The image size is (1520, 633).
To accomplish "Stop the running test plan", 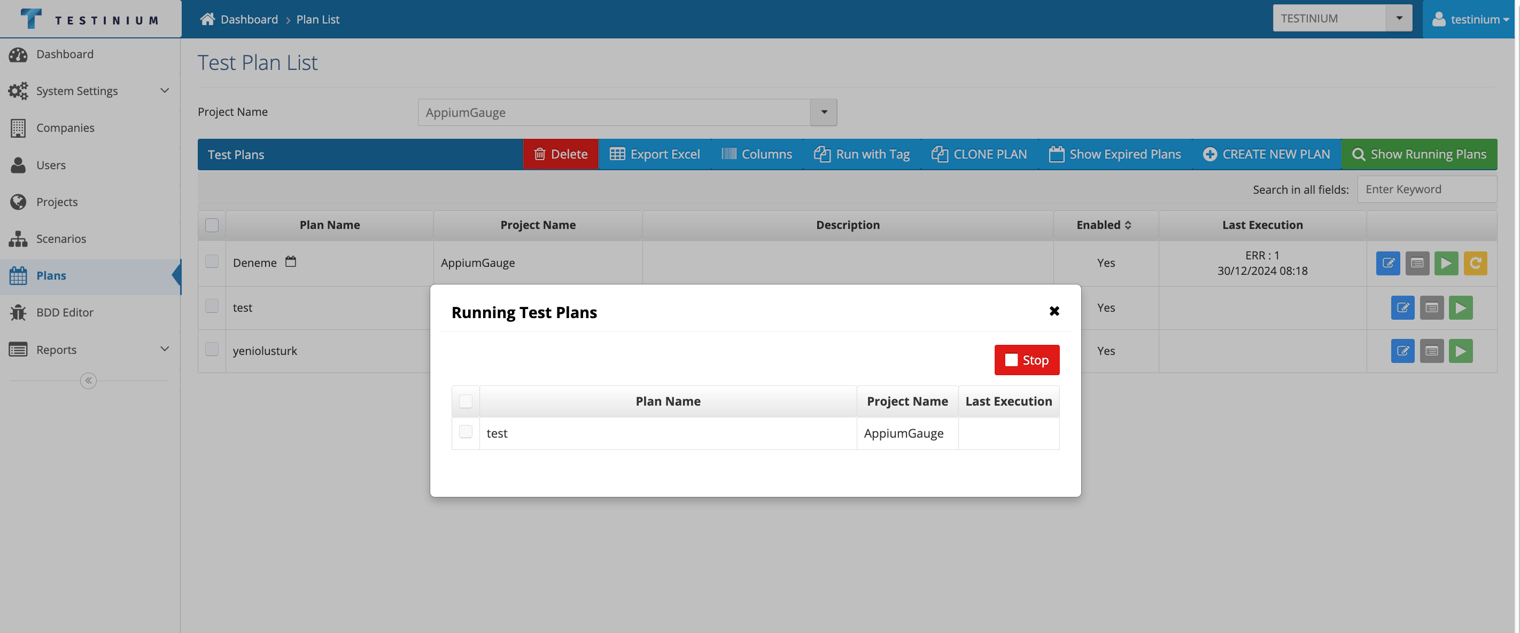I will (x=1027, y=360).
